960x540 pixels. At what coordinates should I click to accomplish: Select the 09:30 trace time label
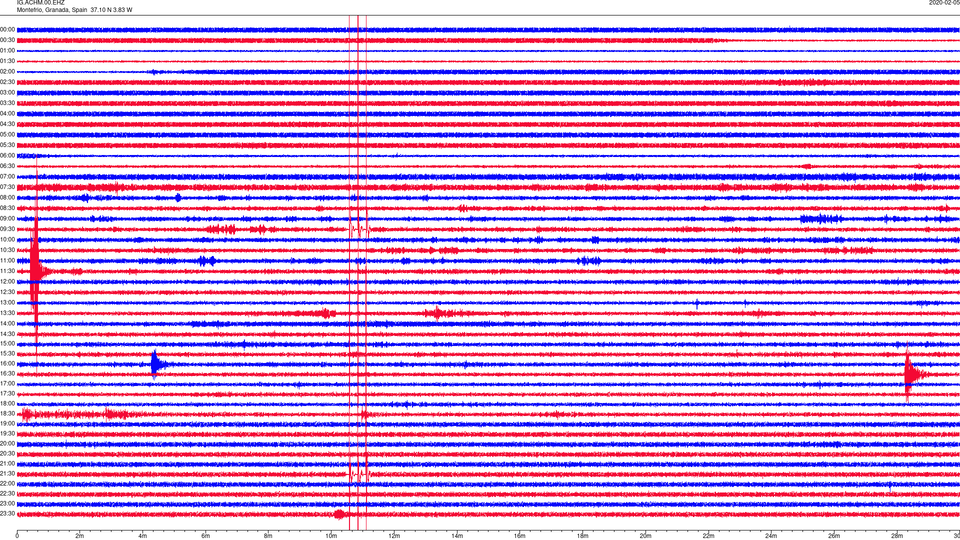[7, 229]
